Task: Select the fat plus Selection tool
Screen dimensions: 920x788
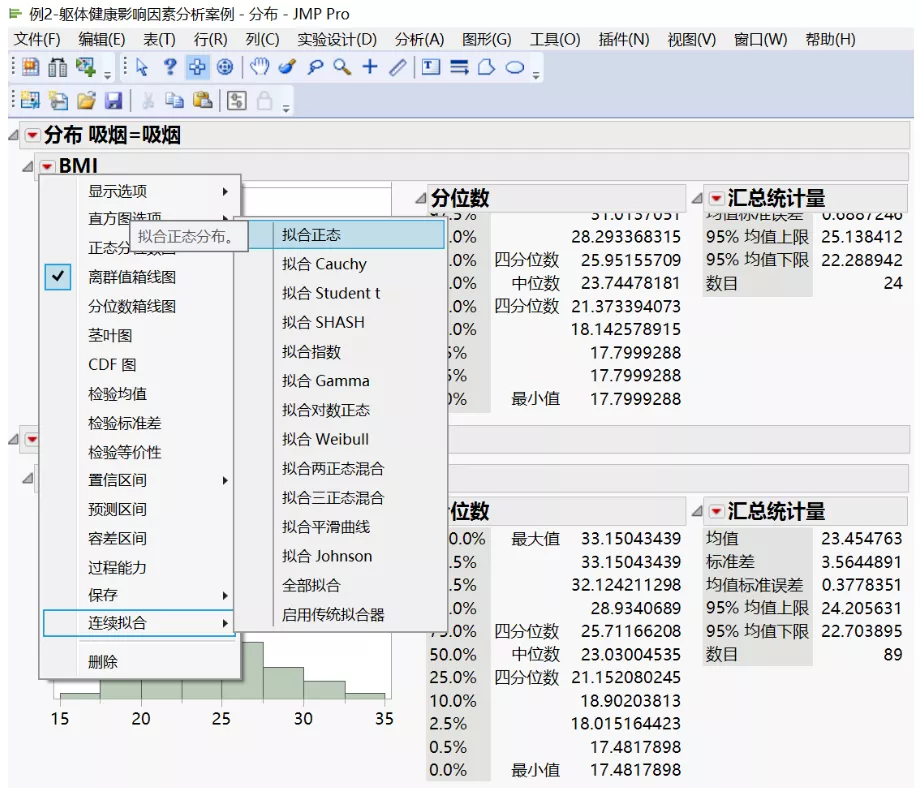Action: click(197, 67)
